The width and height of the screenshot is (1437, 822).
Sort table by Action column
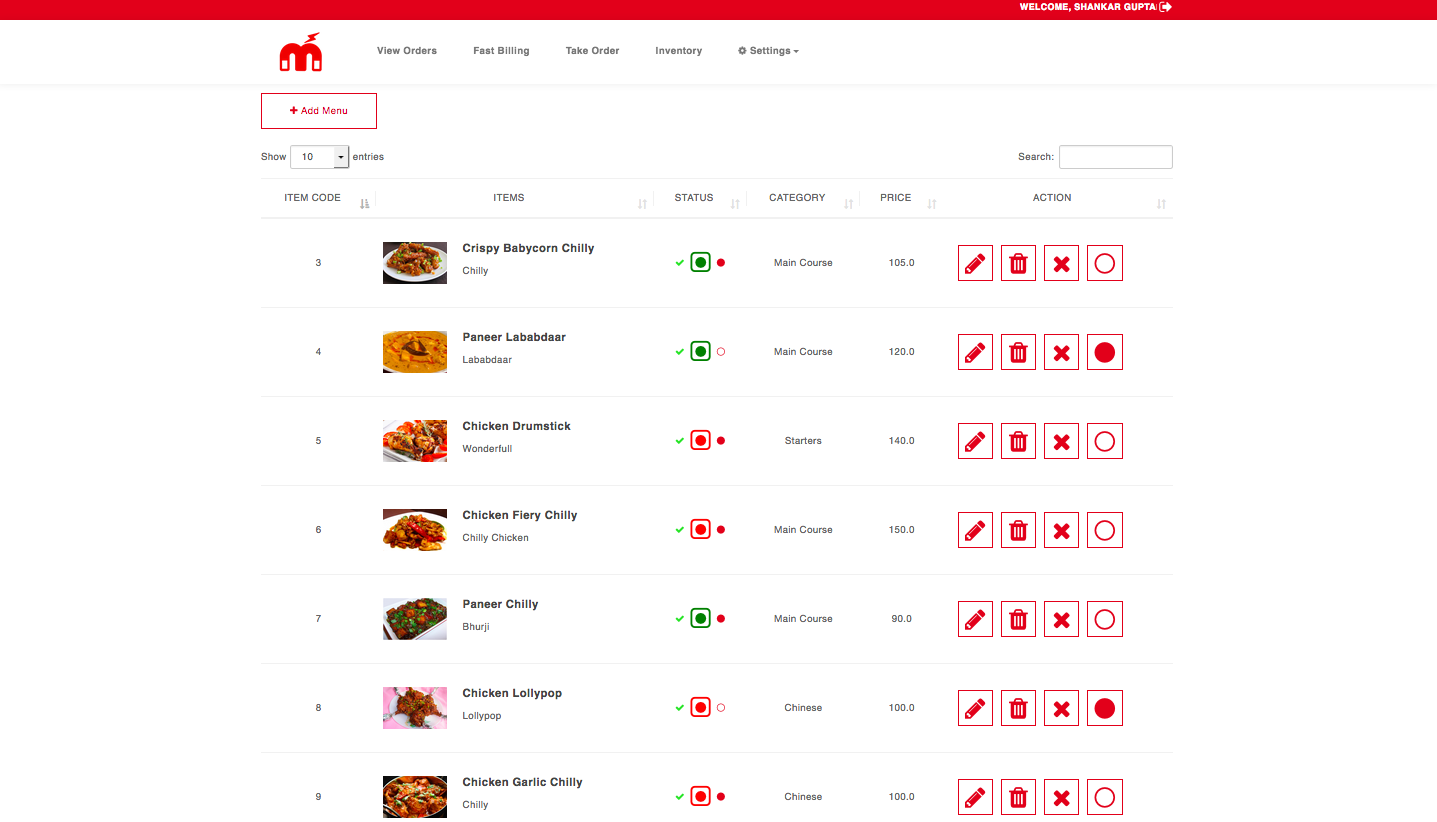[x=1057, y=198]
